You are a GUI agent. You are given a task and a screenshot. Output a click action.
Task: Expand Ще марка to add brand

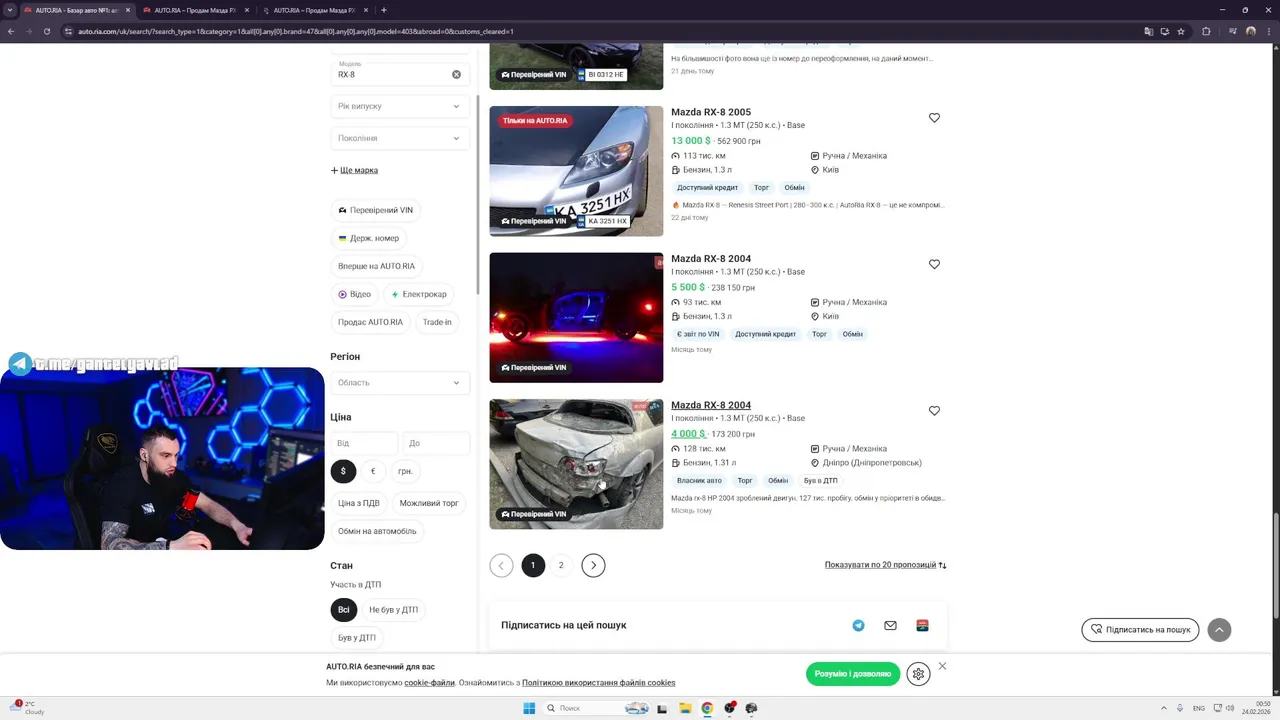click(x=354, y=170)
